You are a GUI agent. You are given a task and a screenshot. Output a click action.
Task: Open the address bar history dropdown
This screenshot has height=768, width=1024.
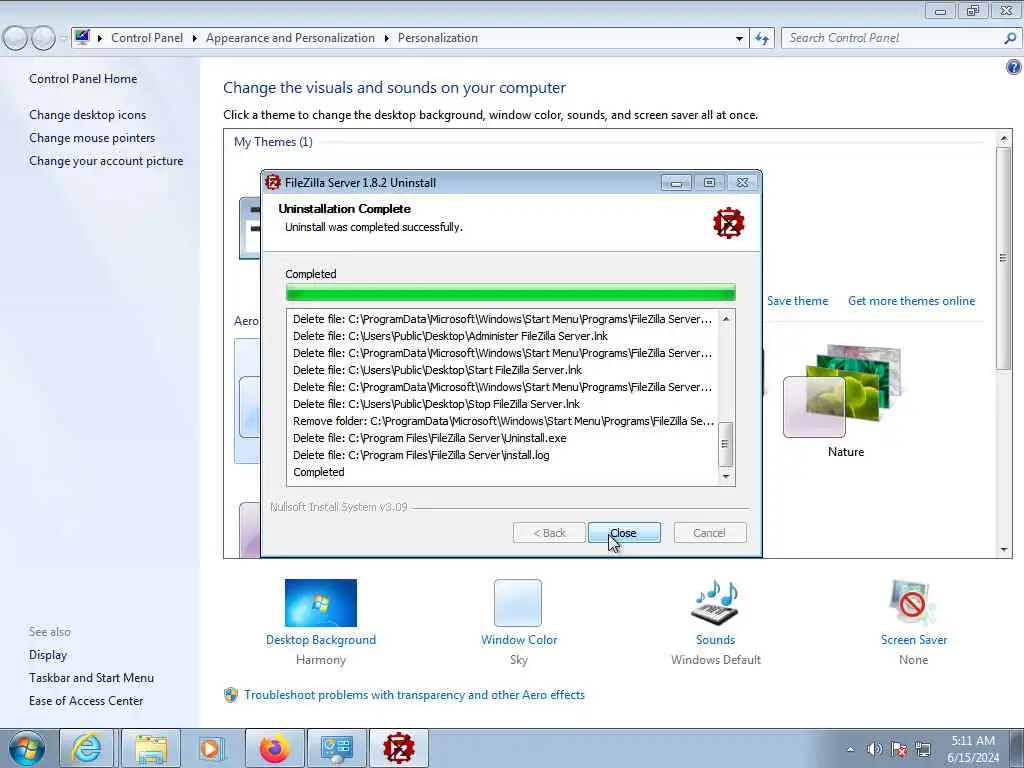pyautogui.click(x=739, y=39)
